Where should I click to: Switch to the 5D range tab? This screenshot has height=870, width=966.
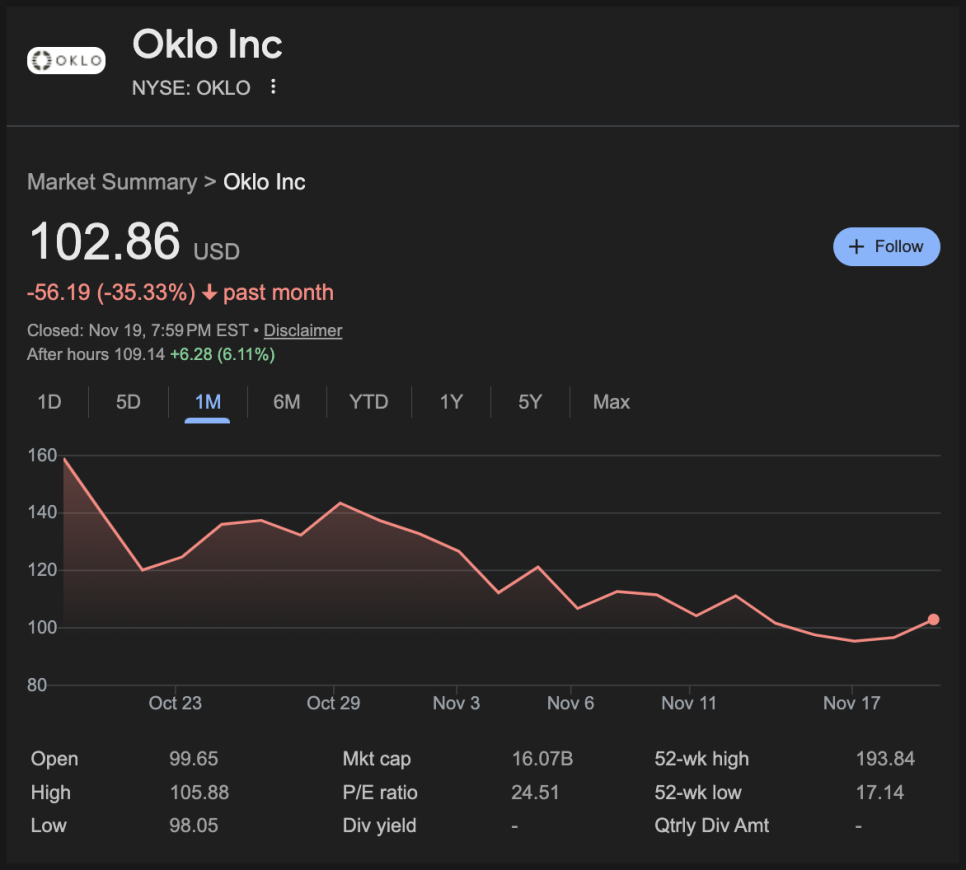(x=128, y=402)
